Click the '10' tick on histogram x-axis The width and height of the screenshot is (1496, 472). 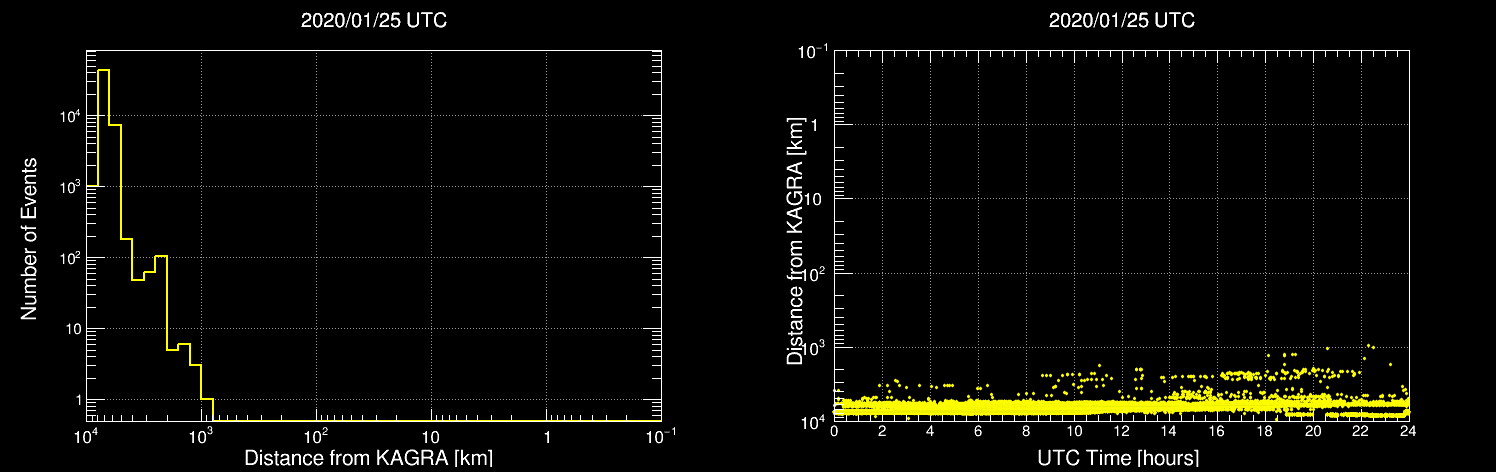pyautogui.click(x=431, y=438)
